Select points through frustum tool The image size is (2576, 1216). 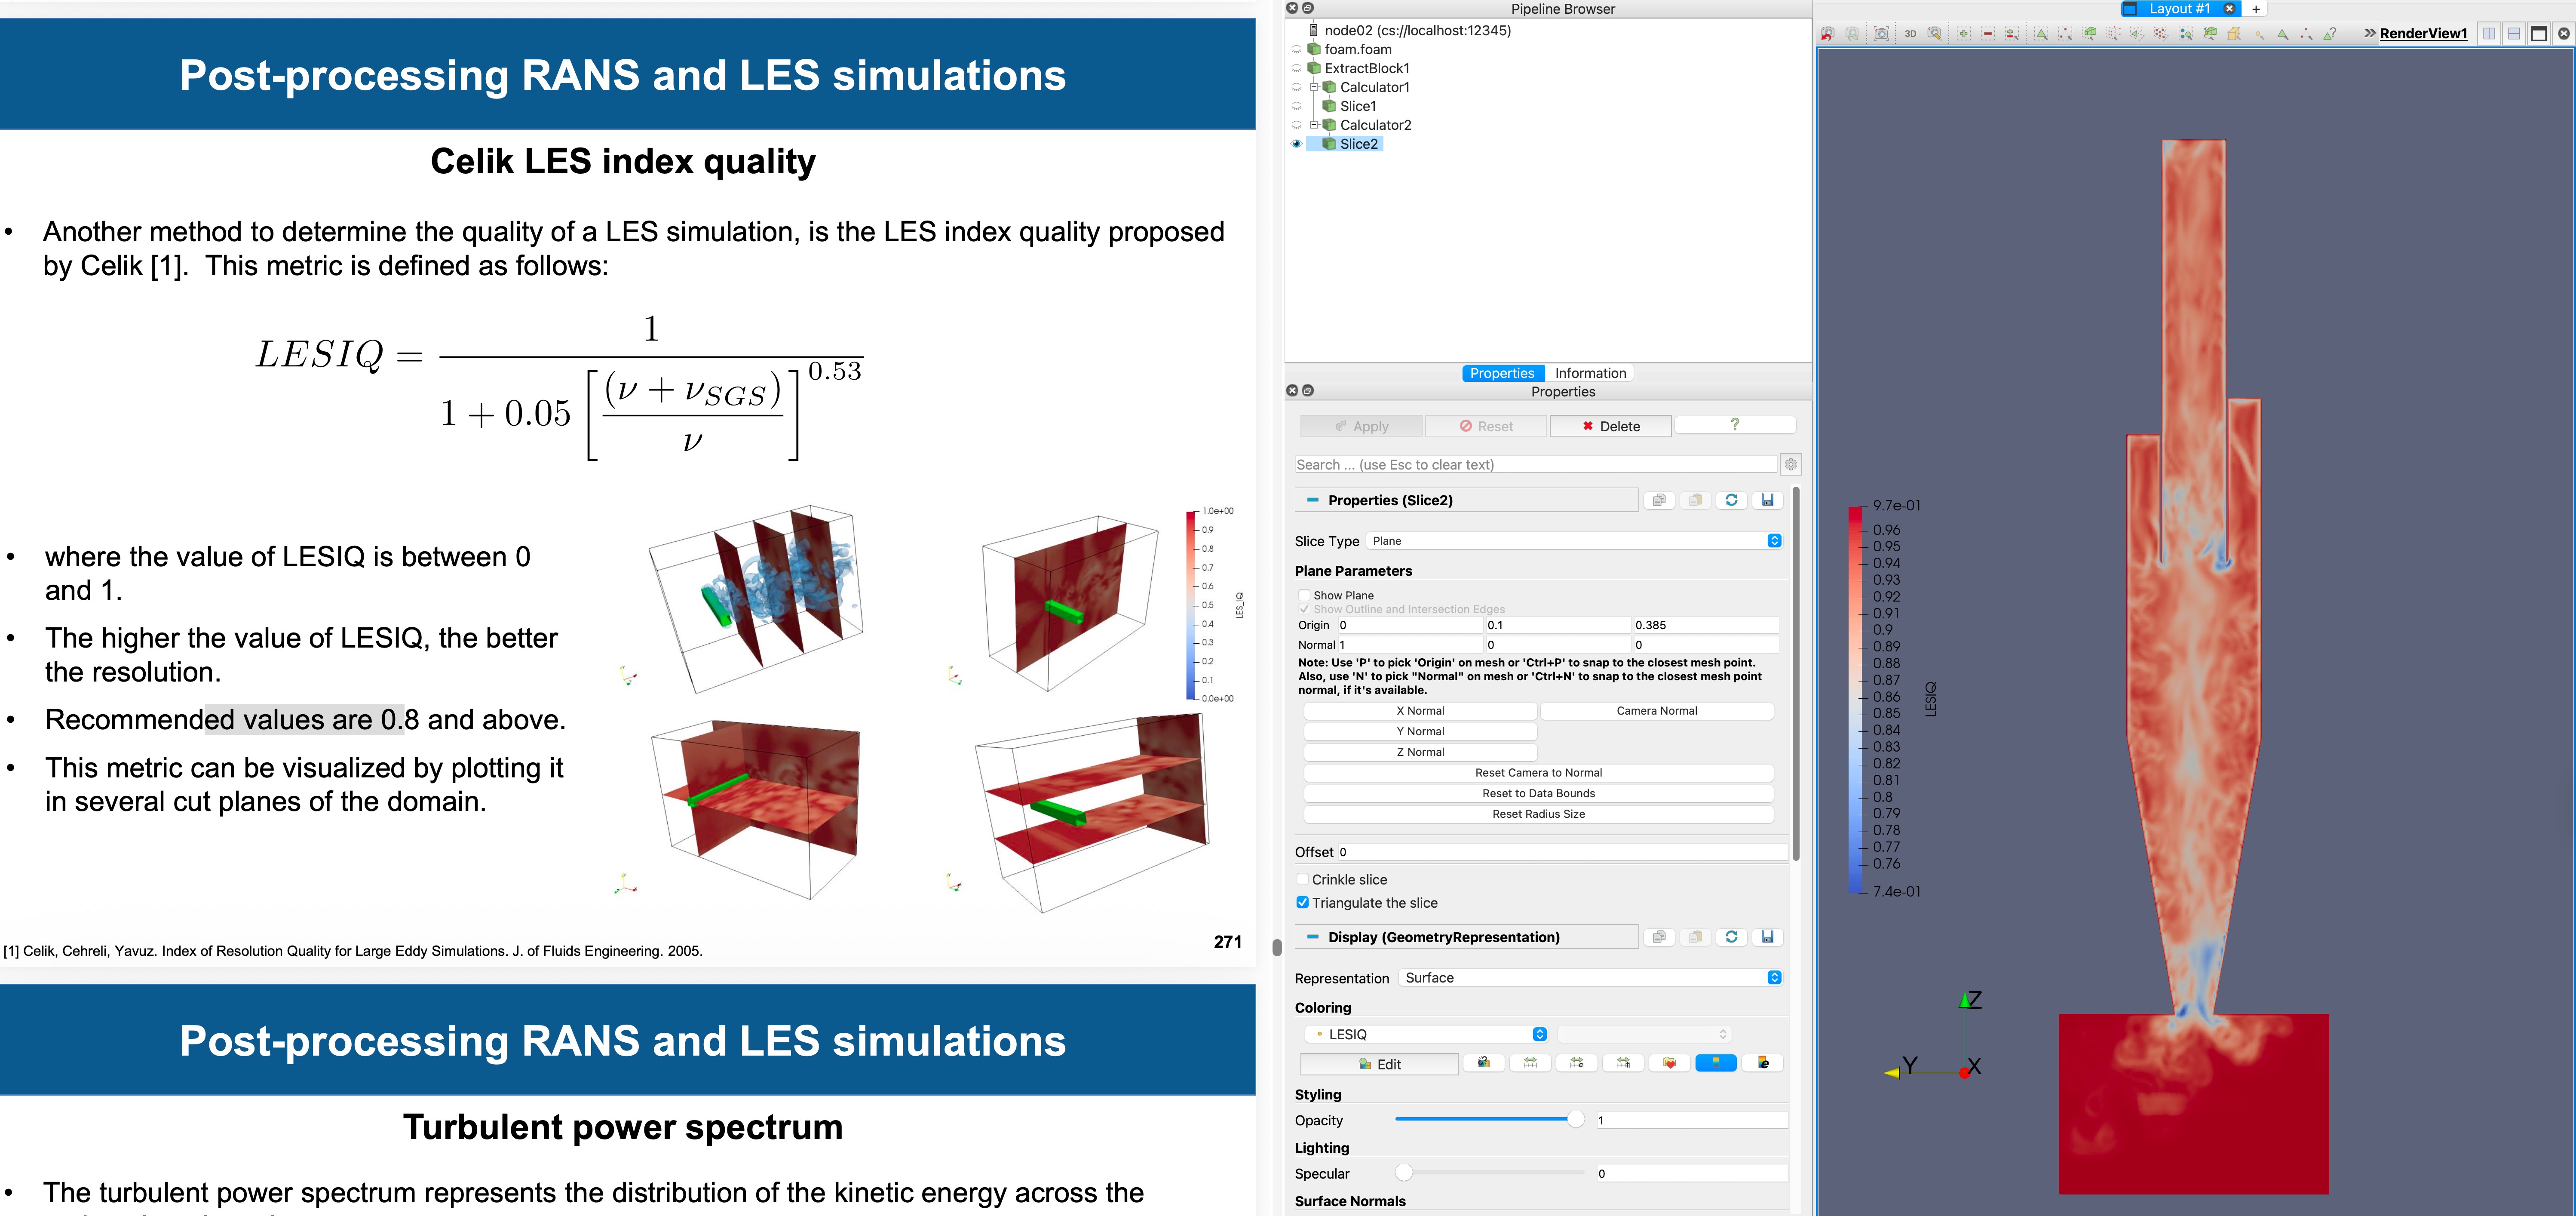(x=2114, y=34)
